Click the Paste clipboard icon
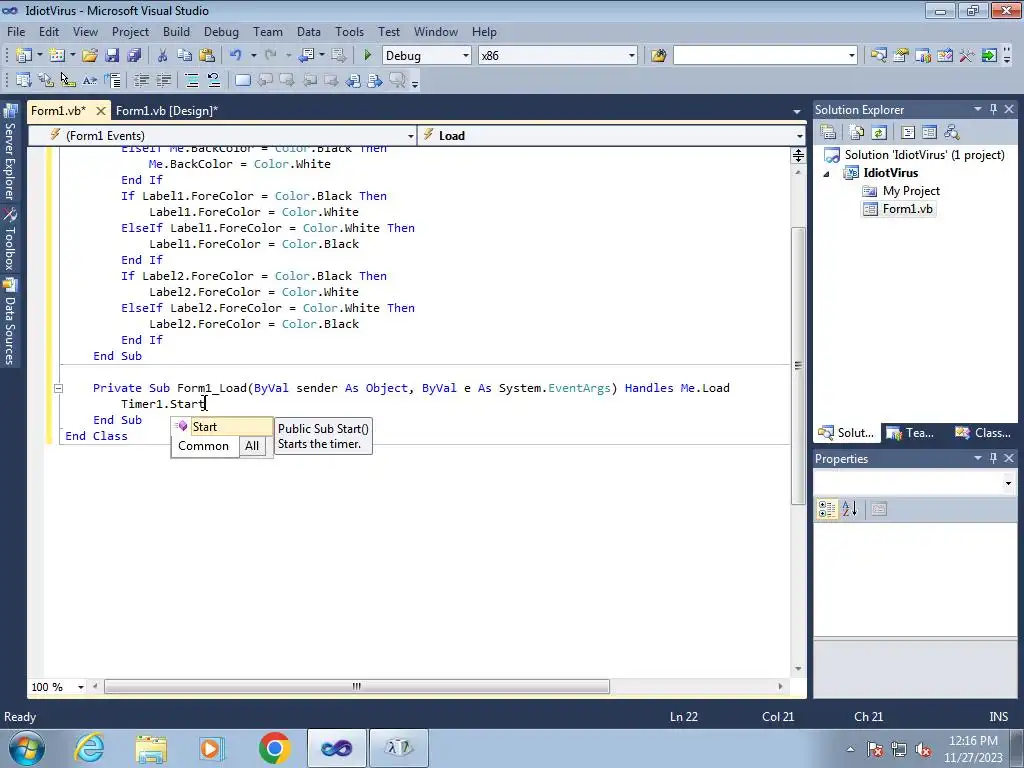 click(x=207, y=56)
